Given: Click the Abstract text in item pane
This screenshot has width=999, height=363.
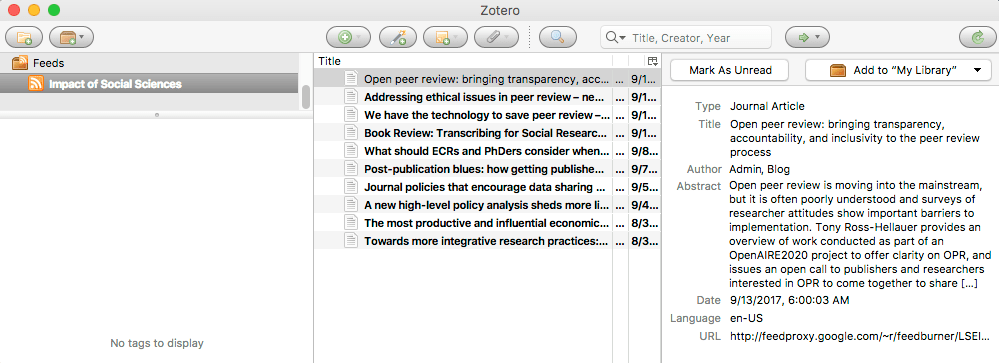Looking at the screenshot, I should pos(861,234).
